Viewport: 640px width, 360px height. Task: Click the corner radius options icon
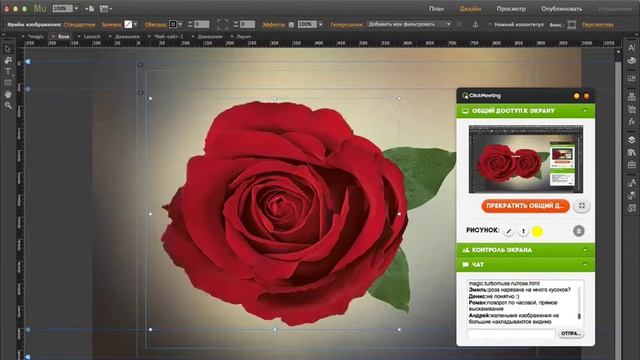(222, 24)
